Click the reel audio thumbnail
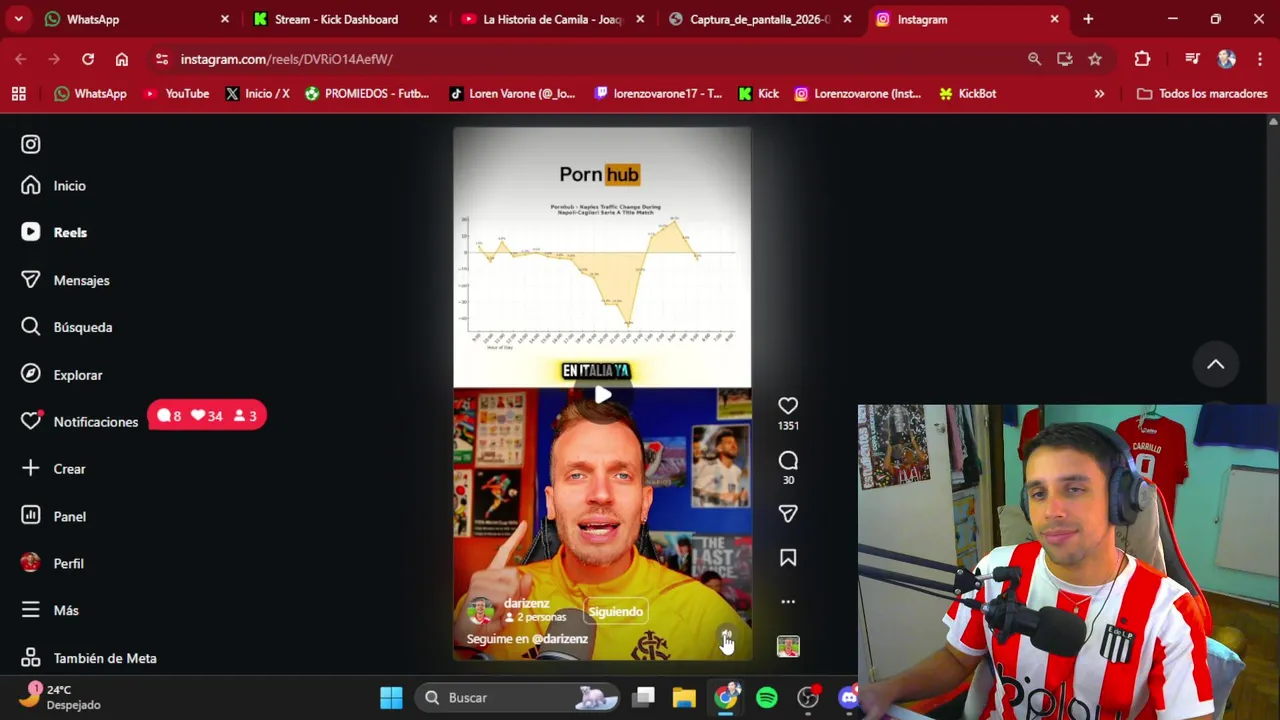 click(x=788, y=647)
